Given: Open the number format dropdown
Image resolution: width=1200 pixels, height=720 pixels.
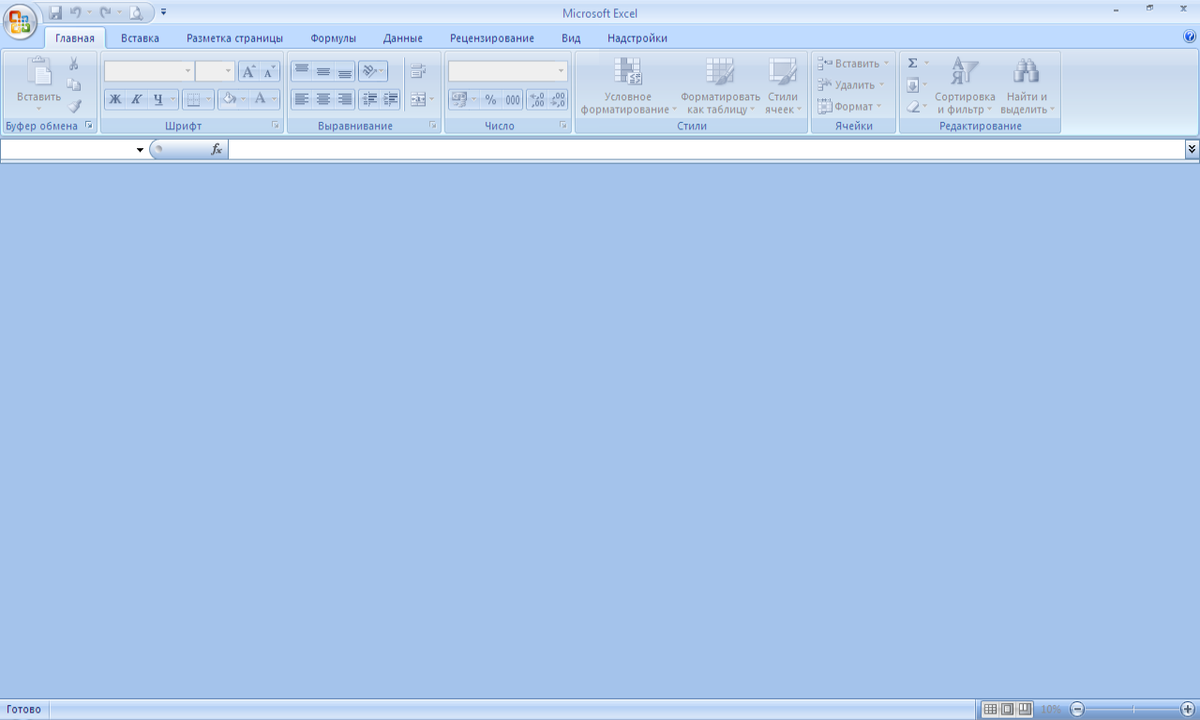Looking at the screenshot, I should [560, 71].
